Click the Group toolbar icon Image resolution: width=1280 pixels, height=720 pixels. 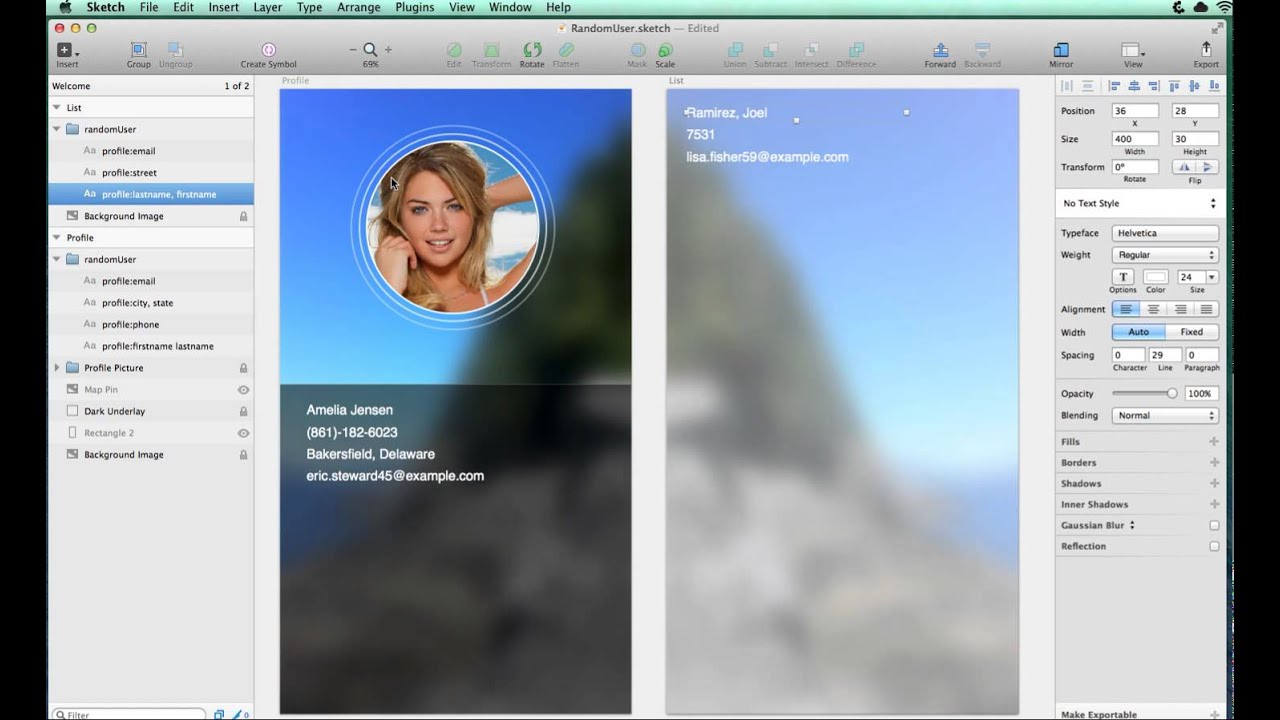click(139, 50)
